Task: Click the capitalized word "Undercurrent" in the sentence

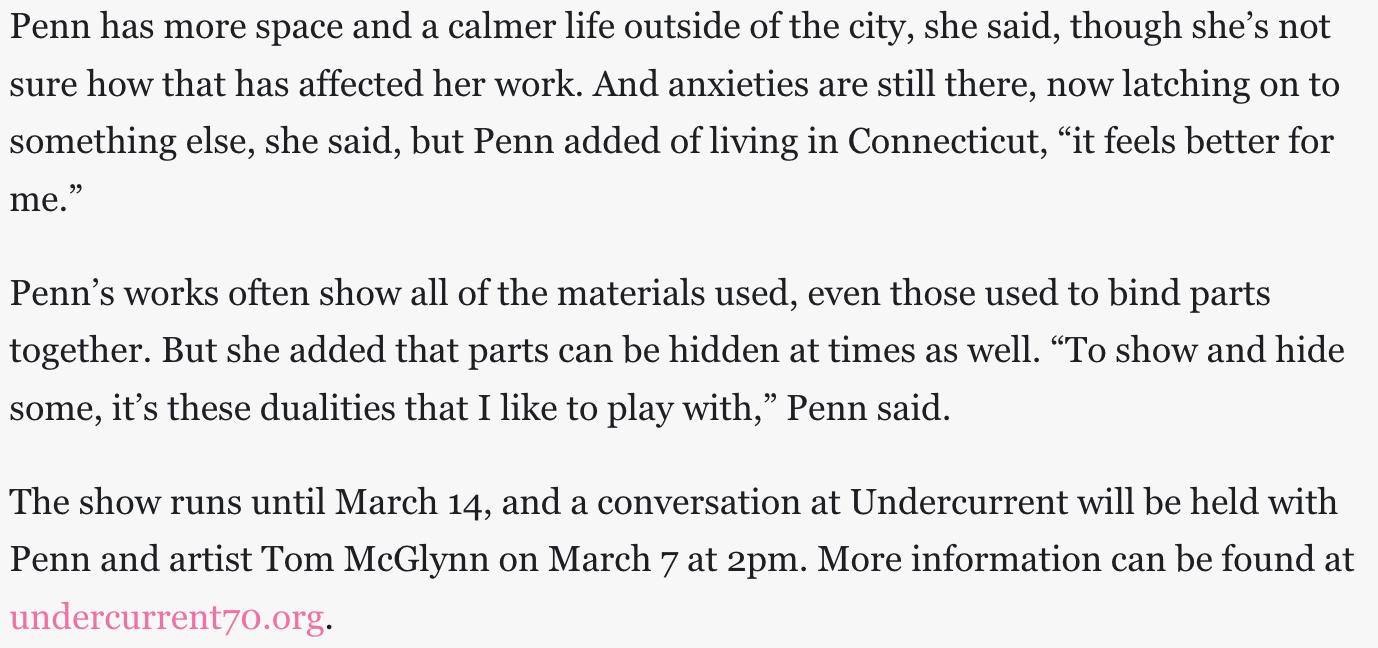Action: (959, 501)
